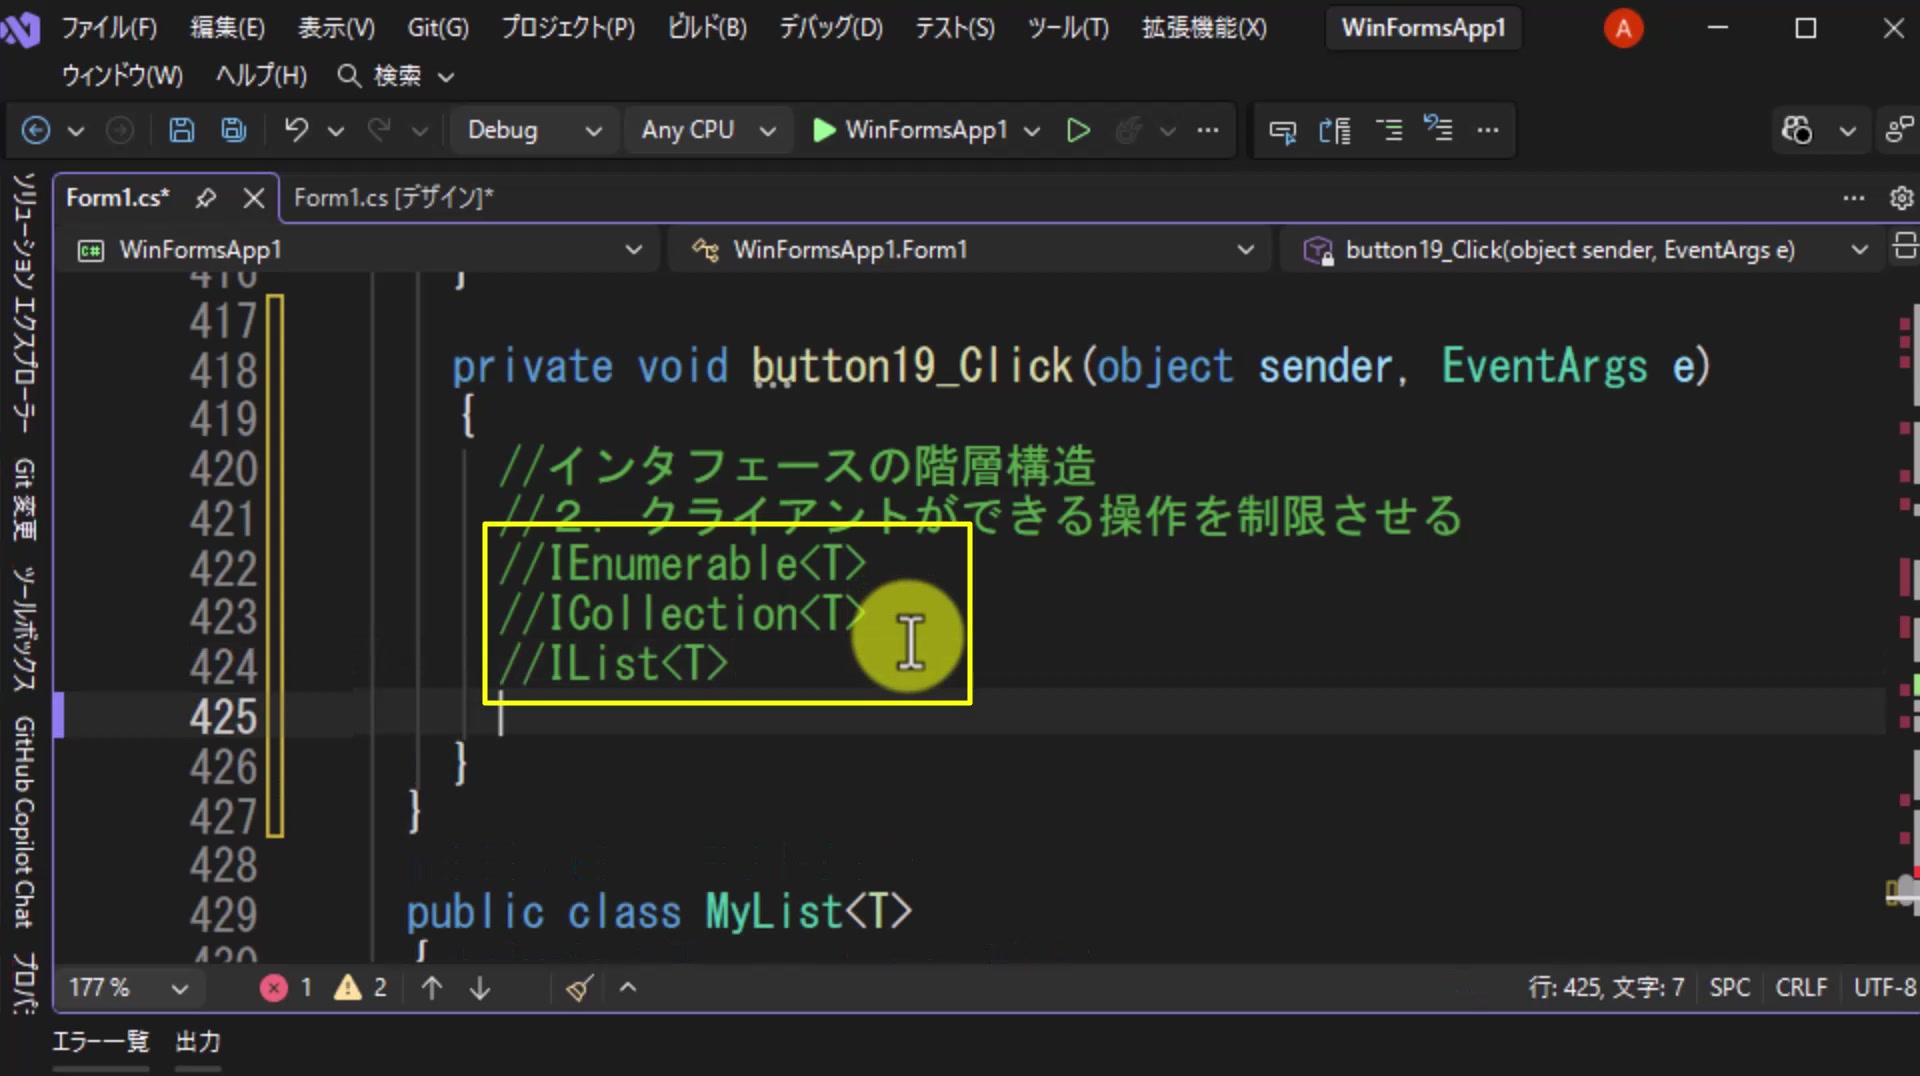
Task: Click the redo icon
Action: 379,130
